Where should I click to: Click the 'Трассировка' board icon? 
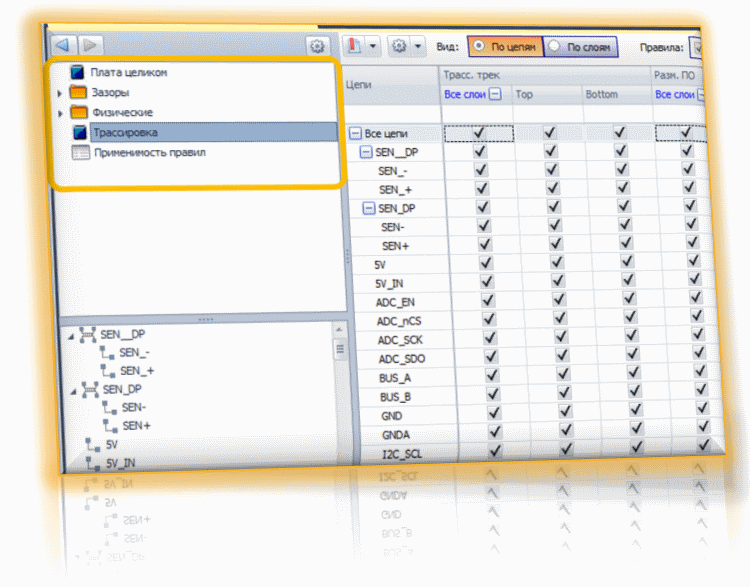(x=80, y=132)
